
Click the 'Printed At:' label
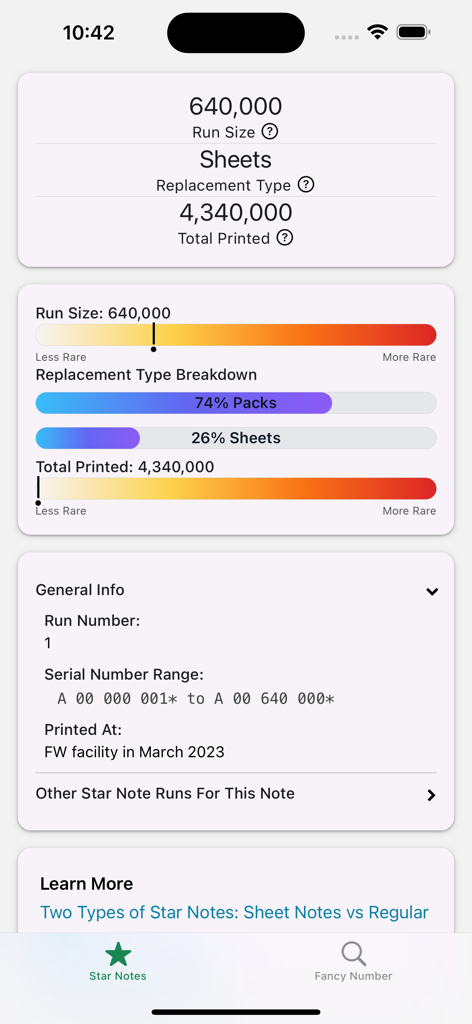[x=84, y=729]
